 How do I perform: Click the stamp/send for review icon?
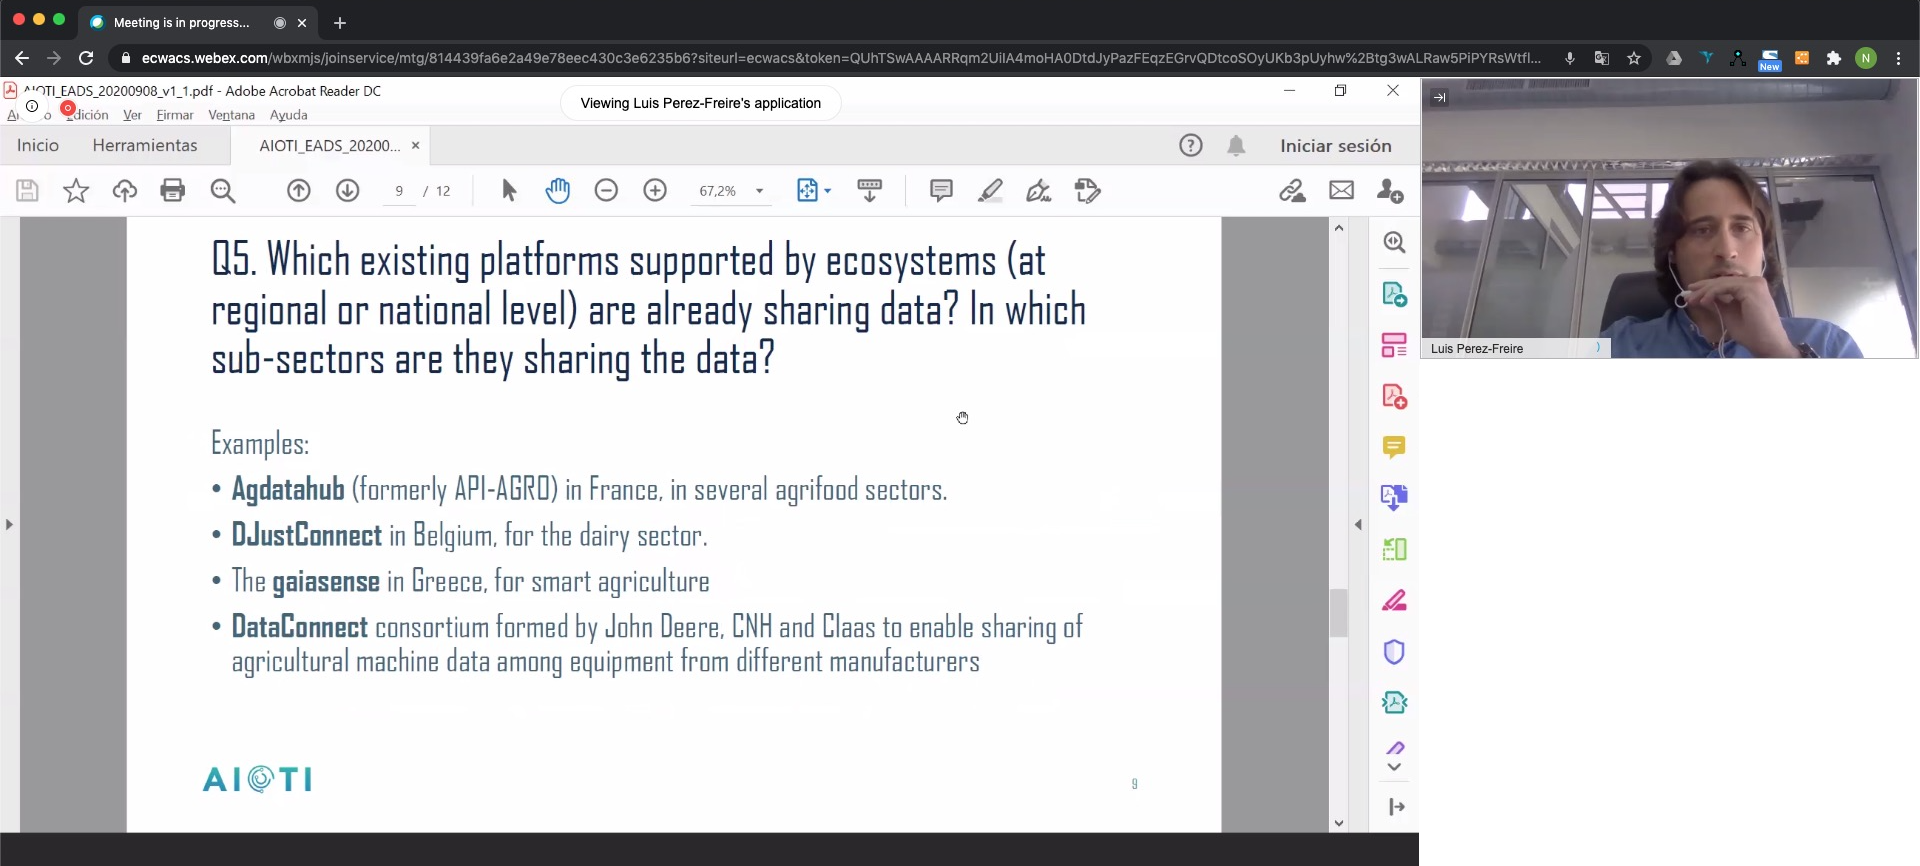1087,190
